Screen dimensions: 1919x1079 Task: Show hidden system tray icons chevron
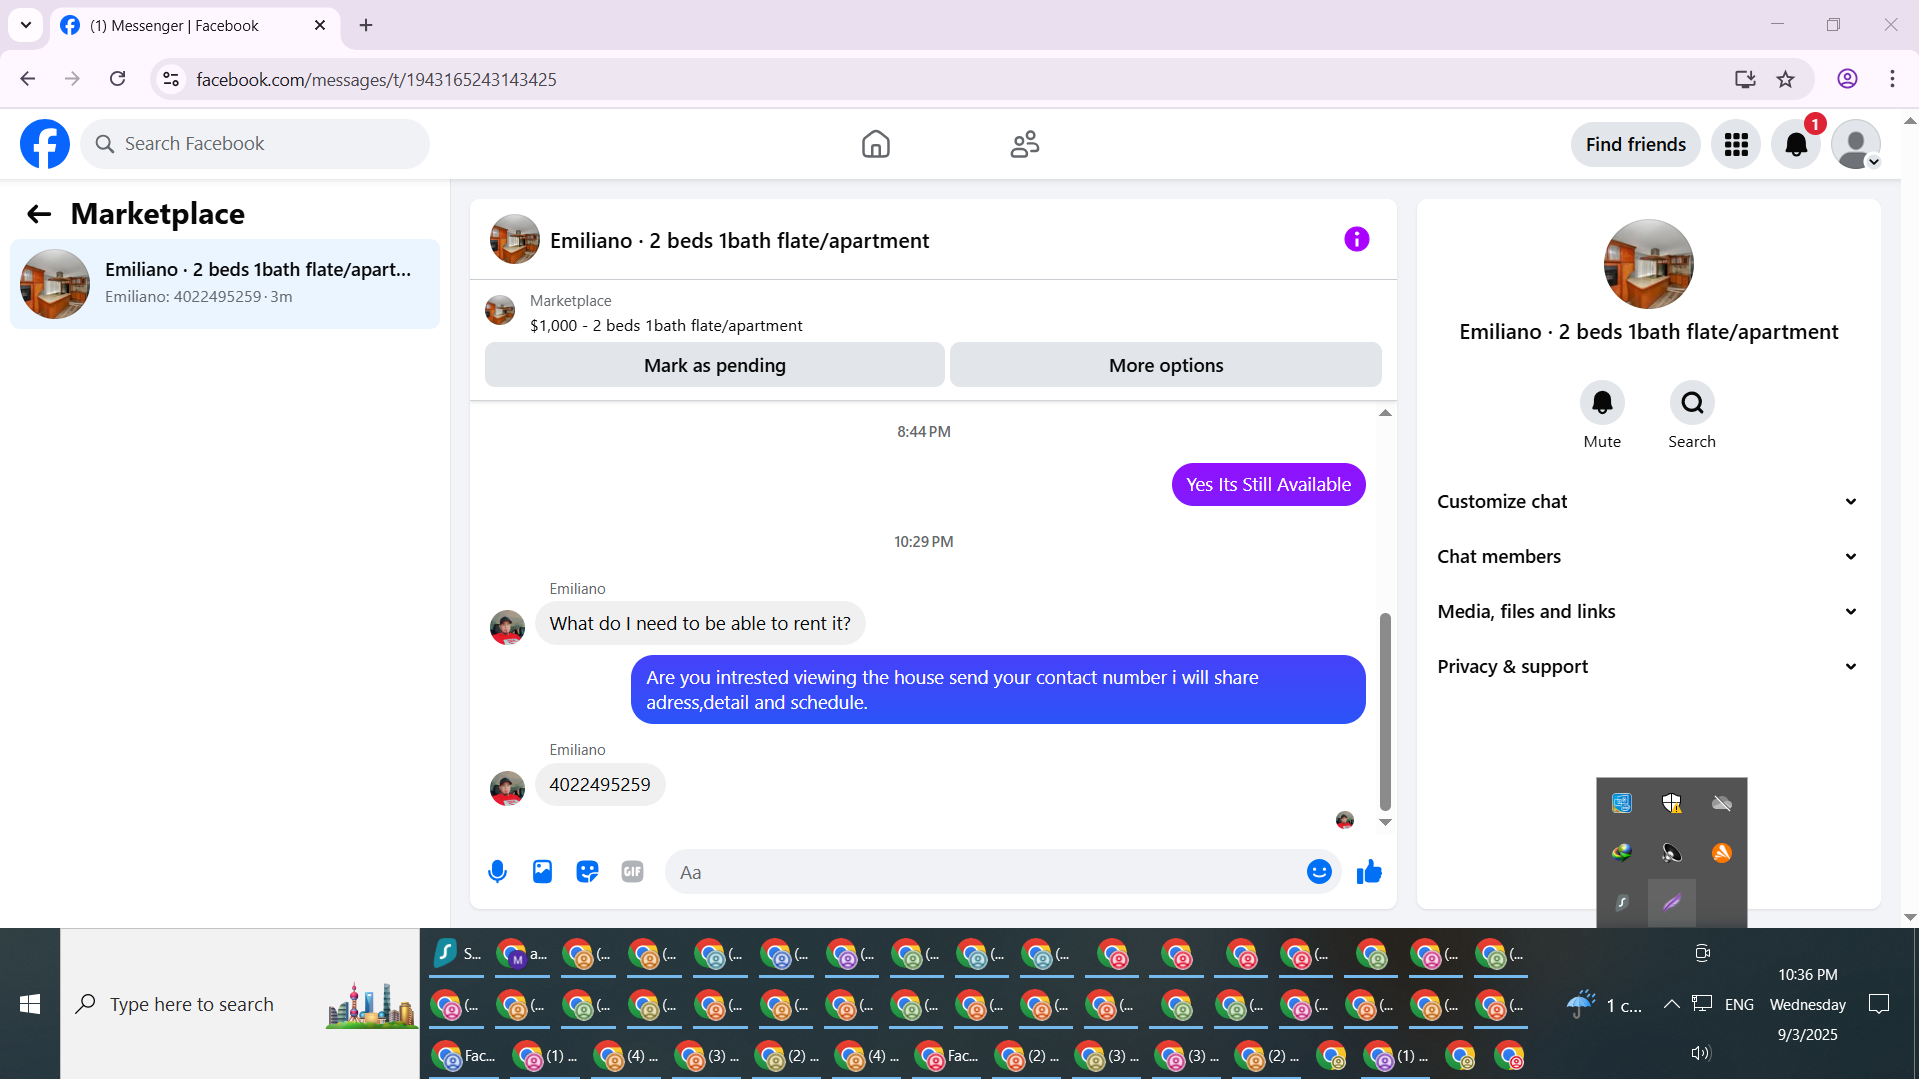click(x=1671, y=1004)
